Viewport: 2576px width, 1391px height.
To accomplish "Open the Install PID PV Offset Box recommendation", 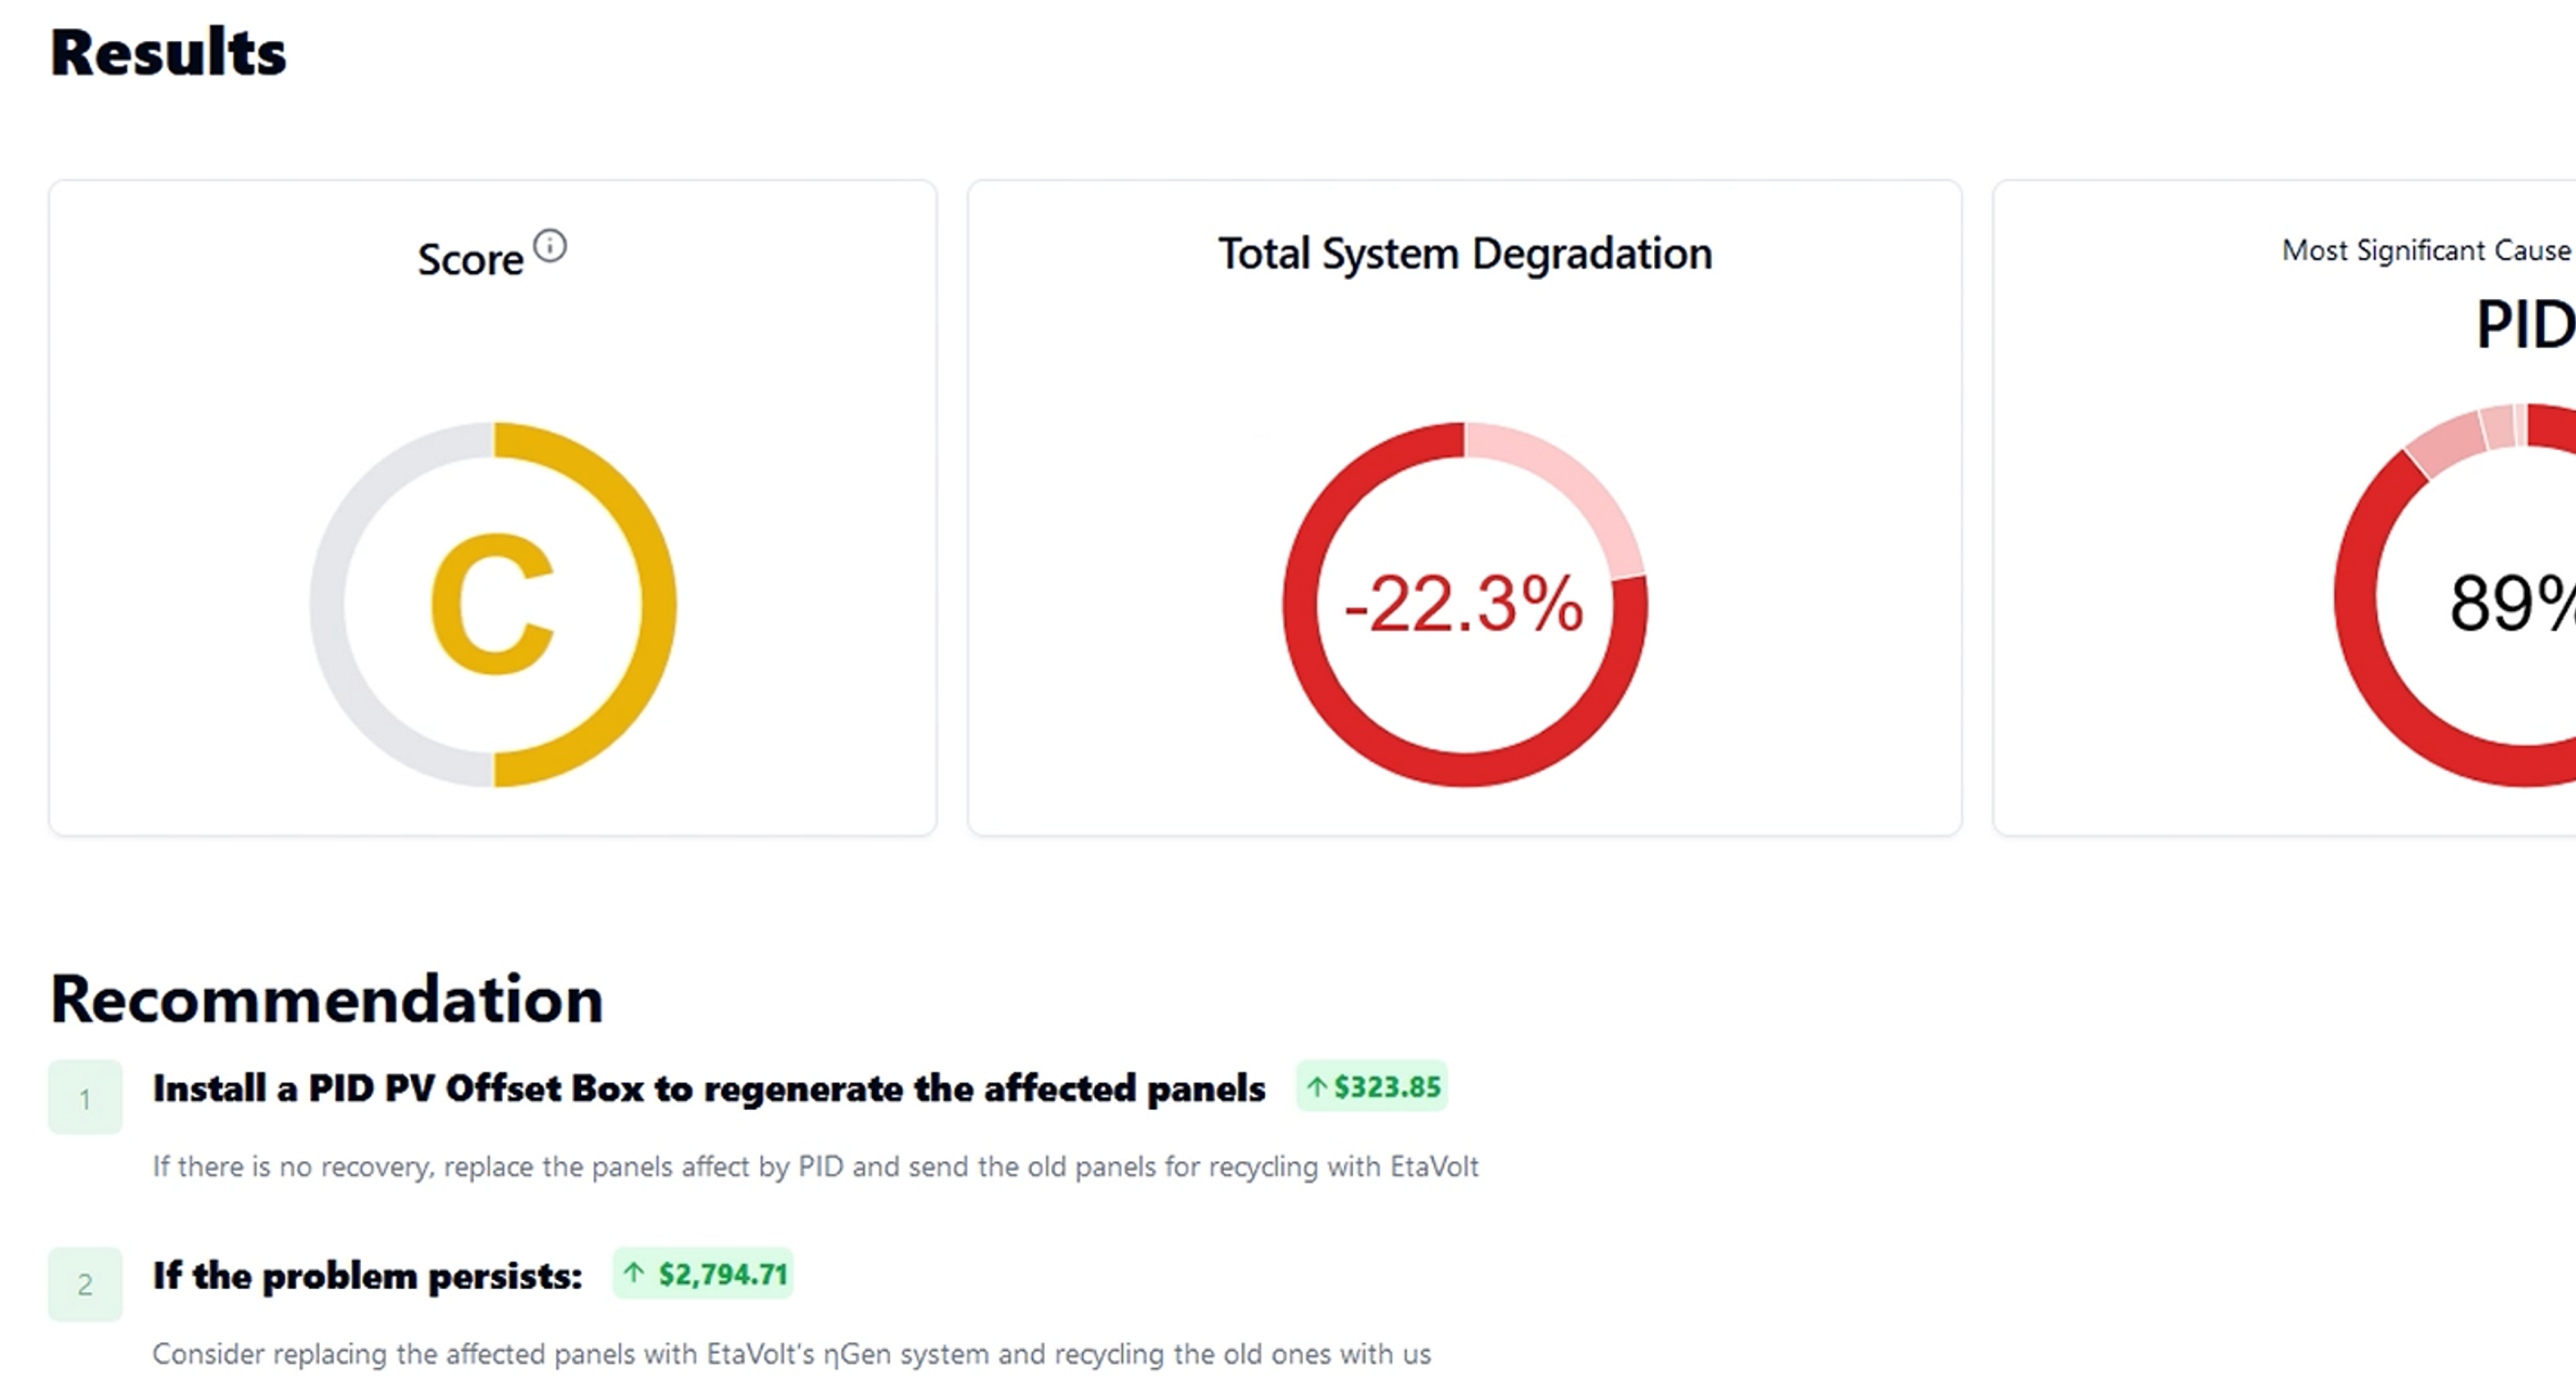I will click(x=708, y=1088).
